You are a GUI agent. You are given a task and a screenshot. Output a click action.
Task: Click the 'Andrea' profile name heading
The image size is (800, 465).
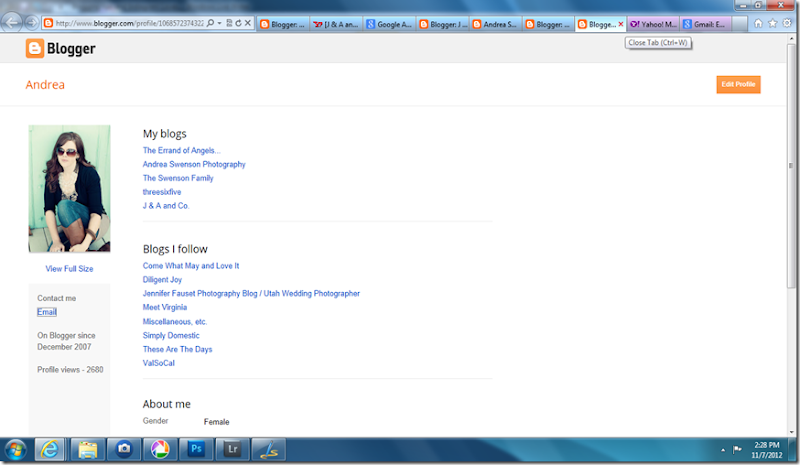tap(45, 84)
